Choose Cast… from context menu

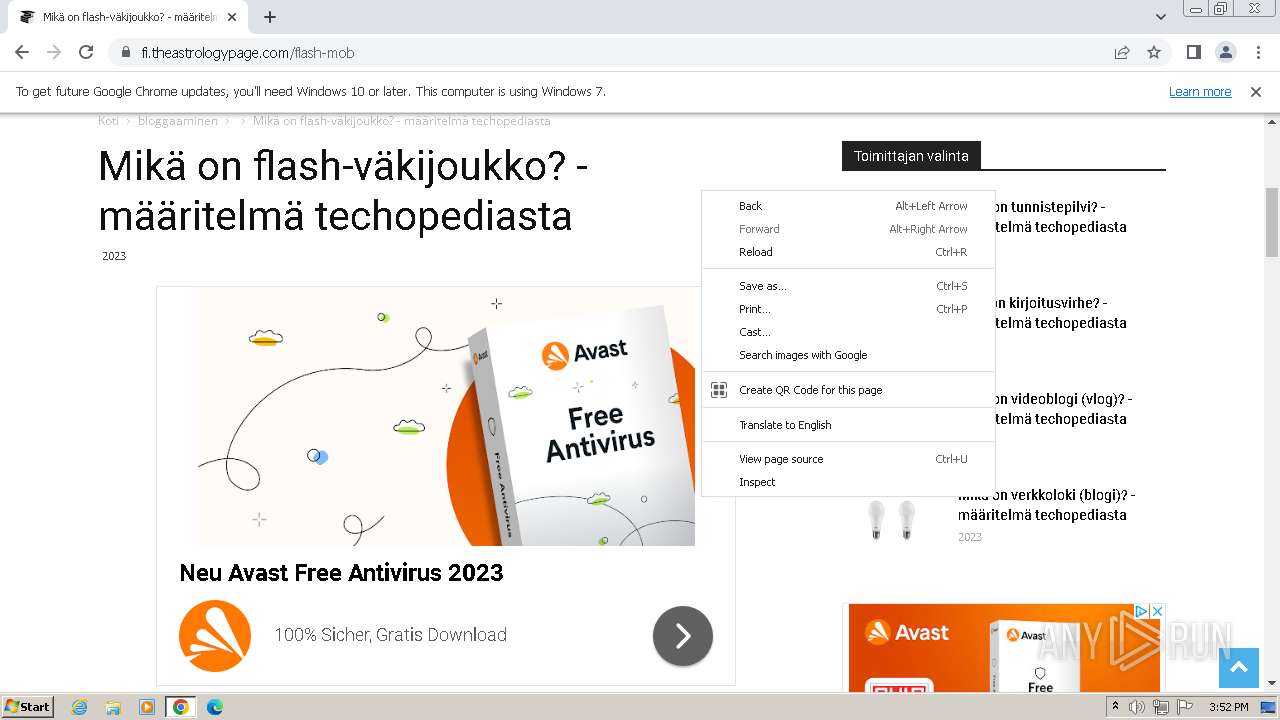pyautogui.click(x=848, y=332)
